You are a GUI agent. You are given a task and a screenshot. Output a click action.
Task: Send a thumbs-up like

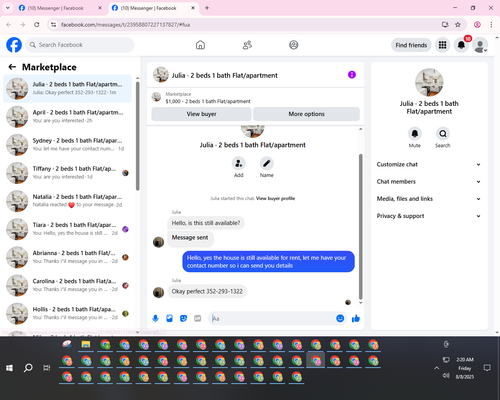pyautogui.click(x=356, y=318)
